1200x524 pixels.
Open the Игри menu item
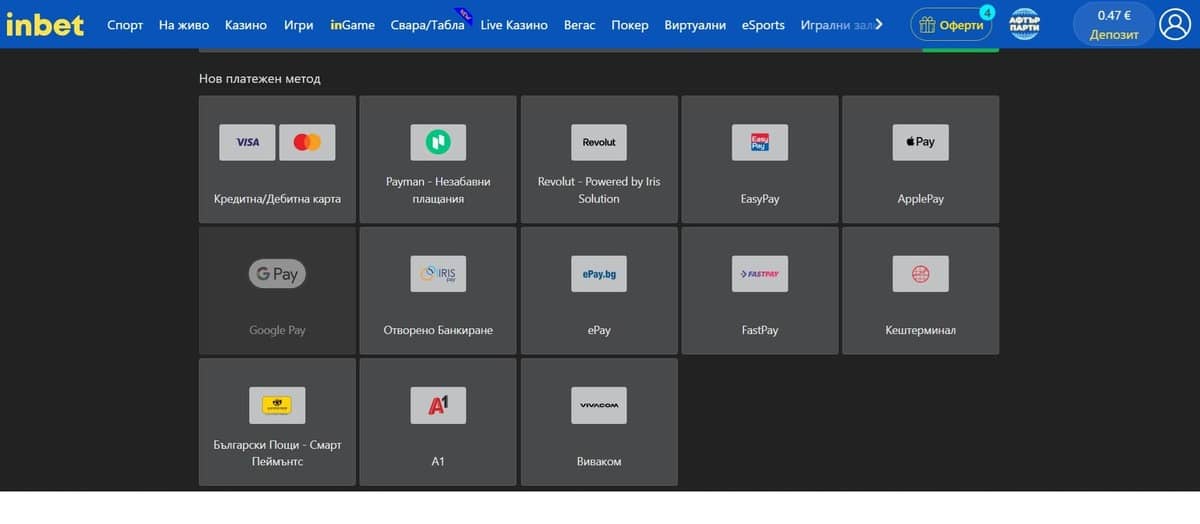point(298,25)
